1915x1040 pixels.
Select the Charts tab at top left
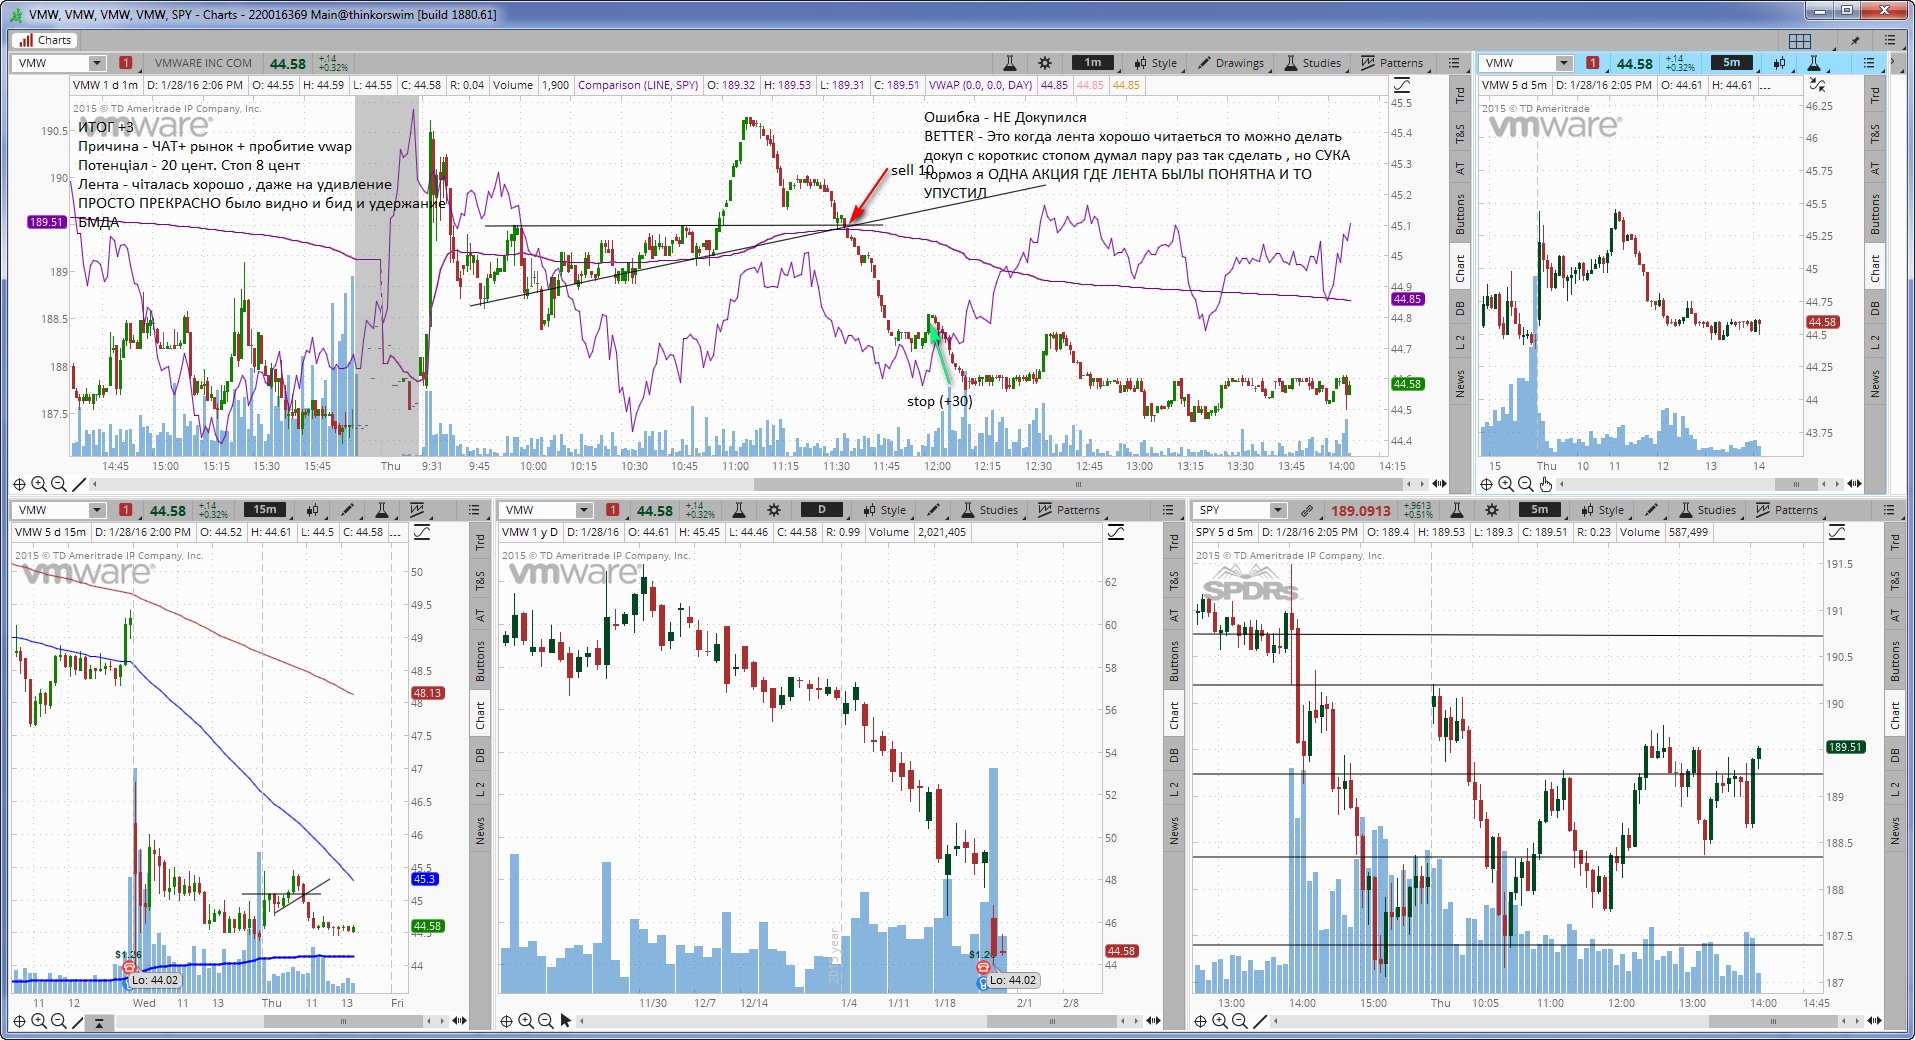(x=45, y=40)
